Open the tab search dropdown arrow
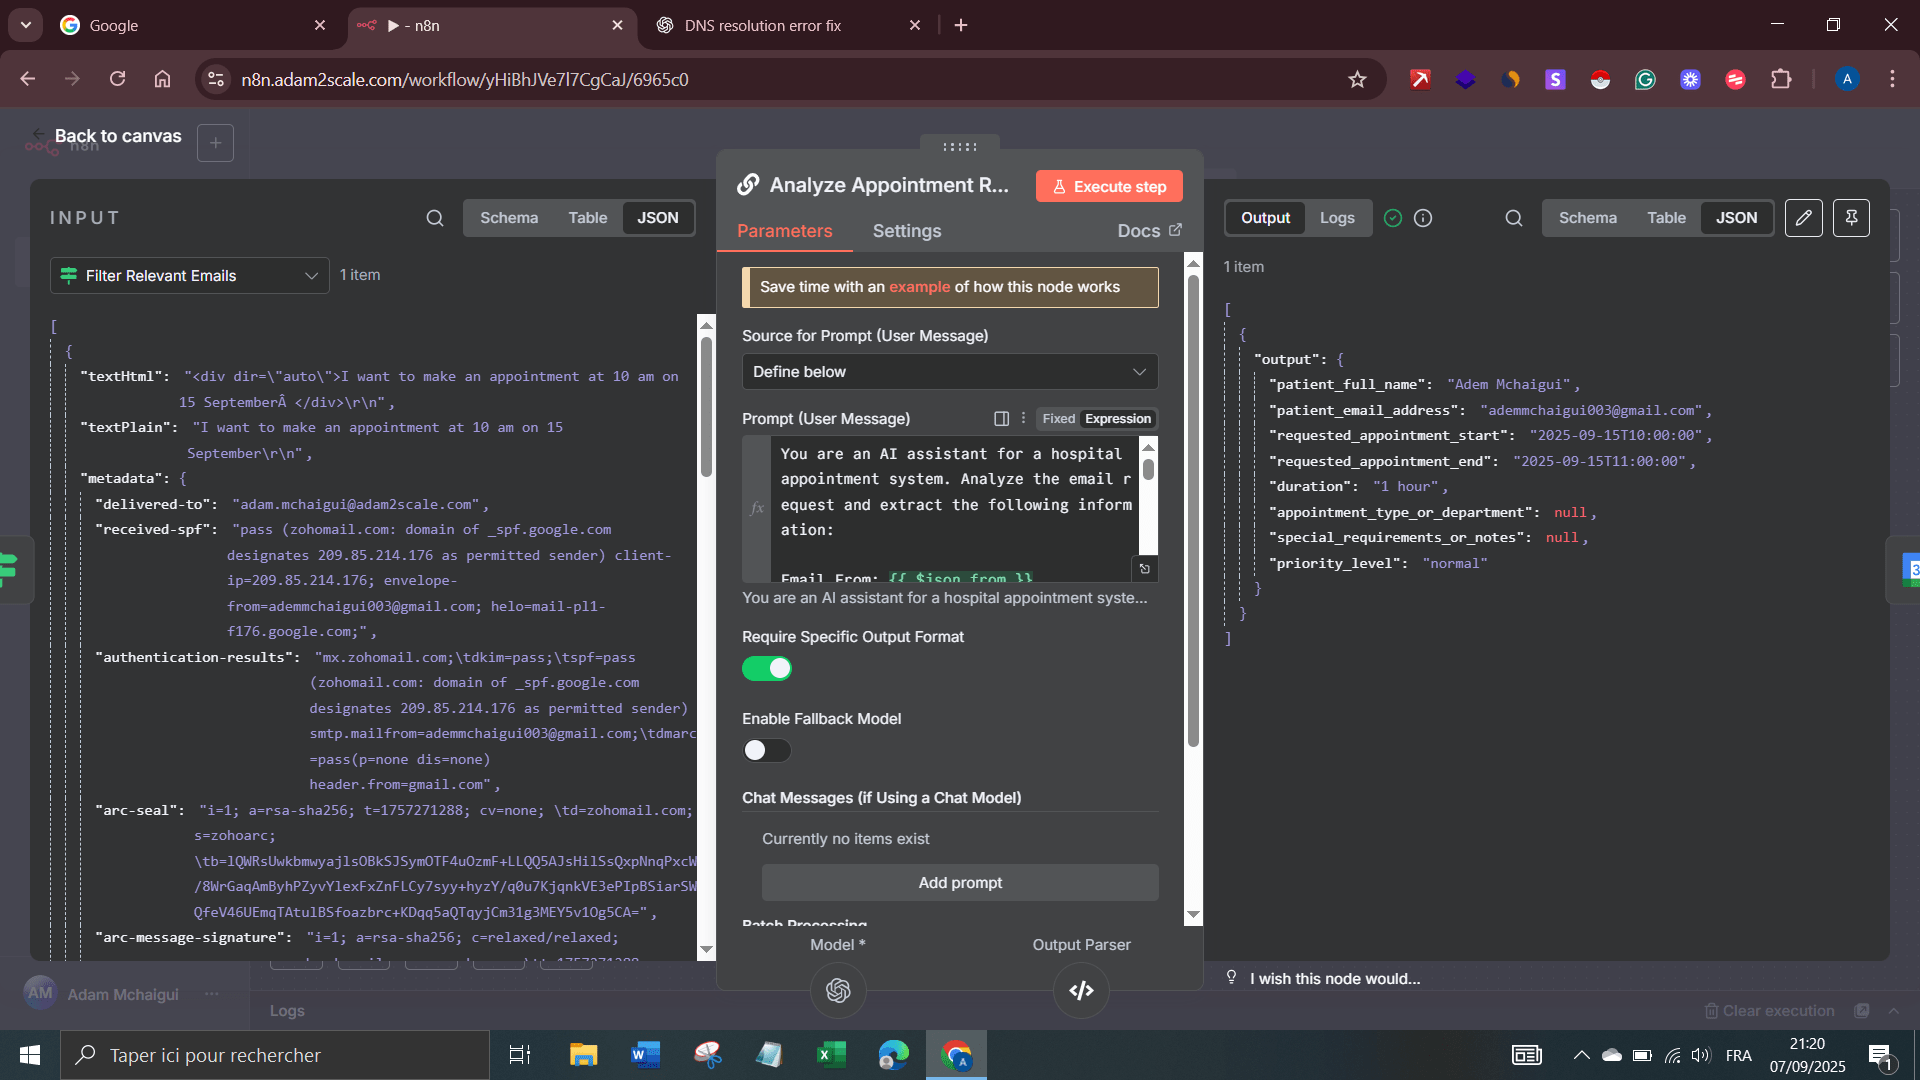Viewport: 1920px width, 1080px height. 25,25
